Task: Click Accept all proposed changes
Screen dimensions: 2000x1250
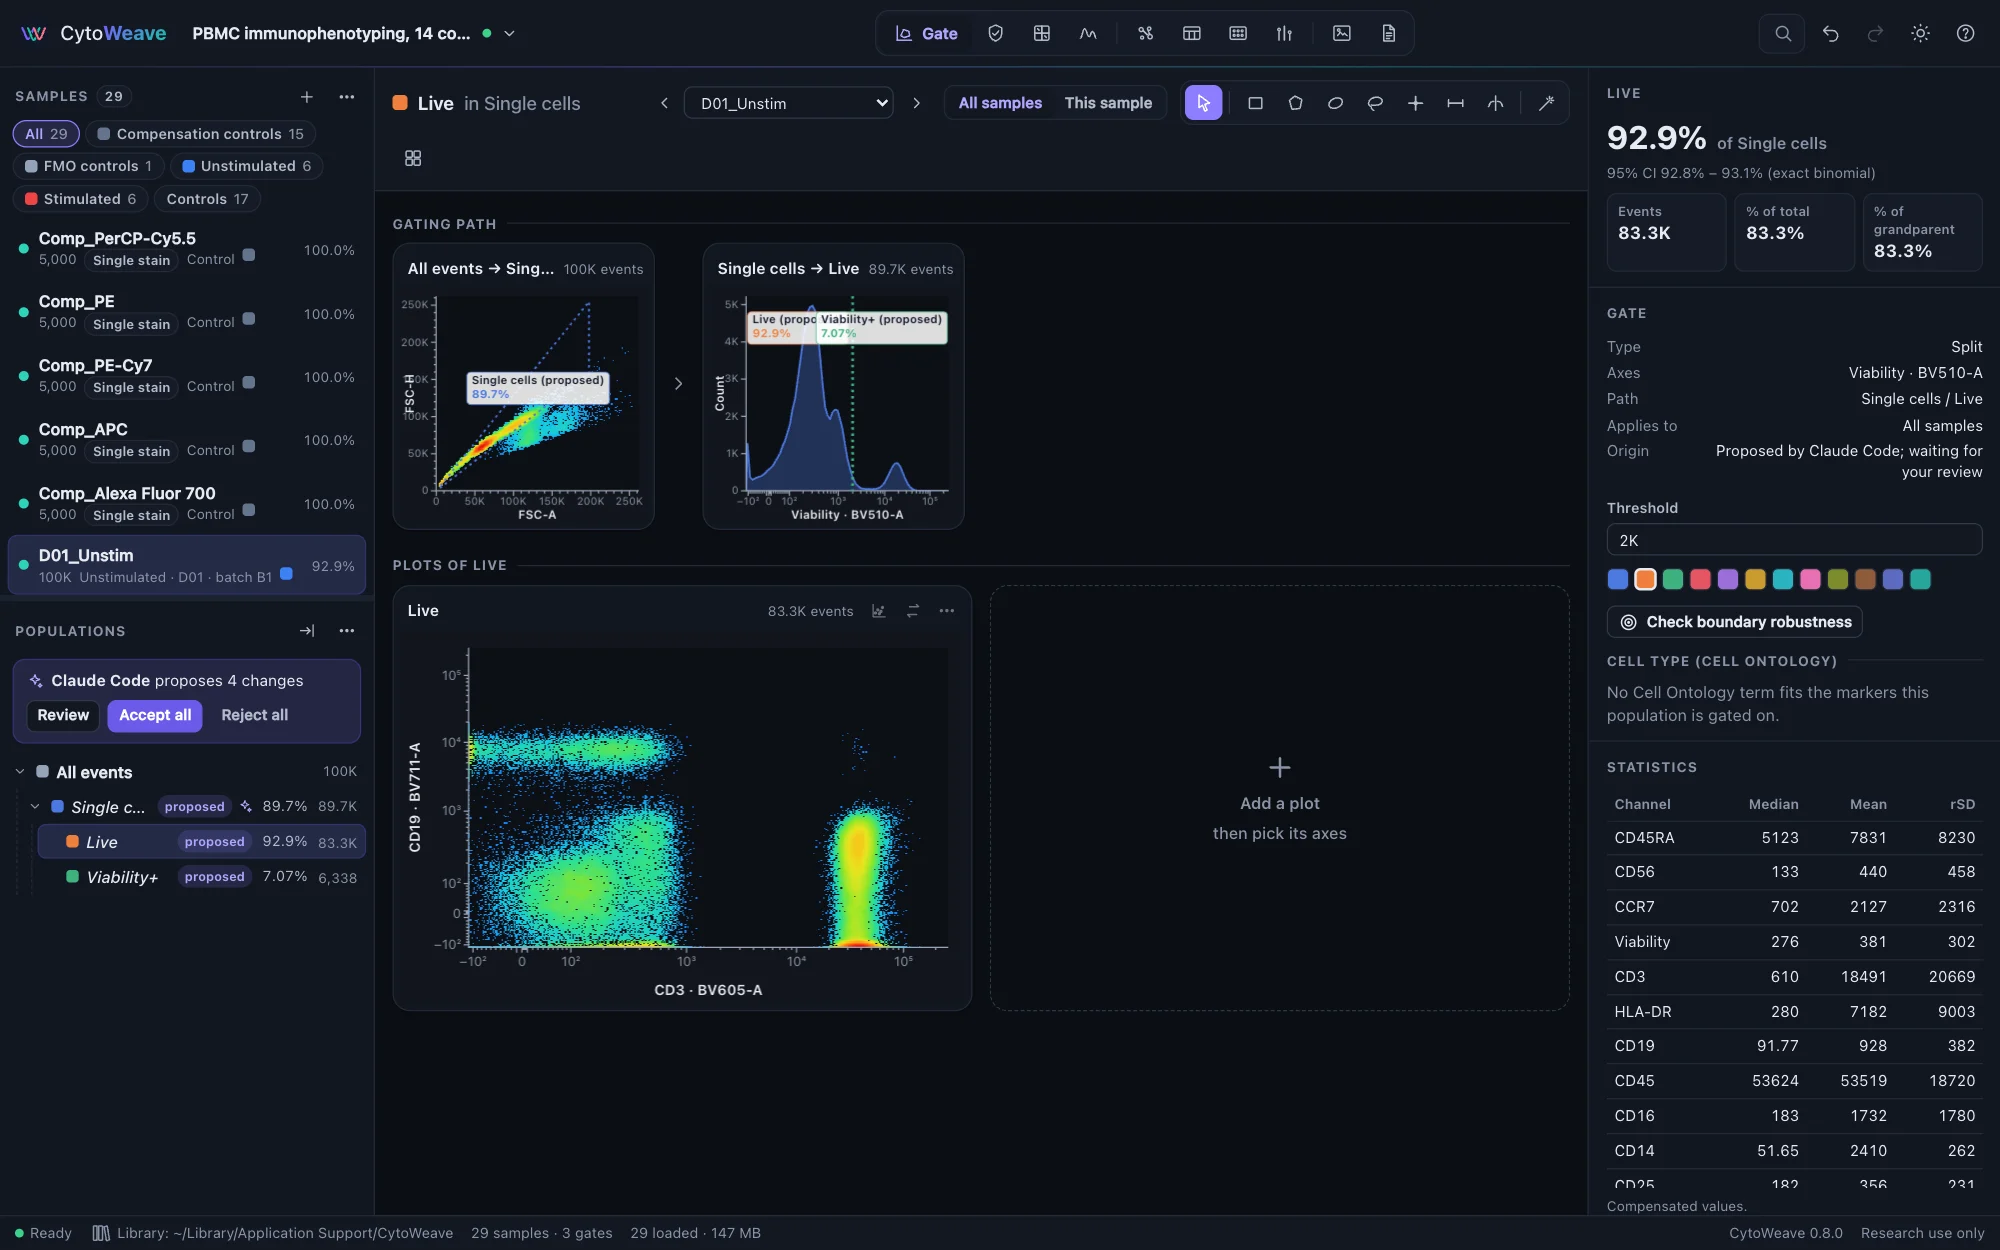Action: click(x=155, y=715)
